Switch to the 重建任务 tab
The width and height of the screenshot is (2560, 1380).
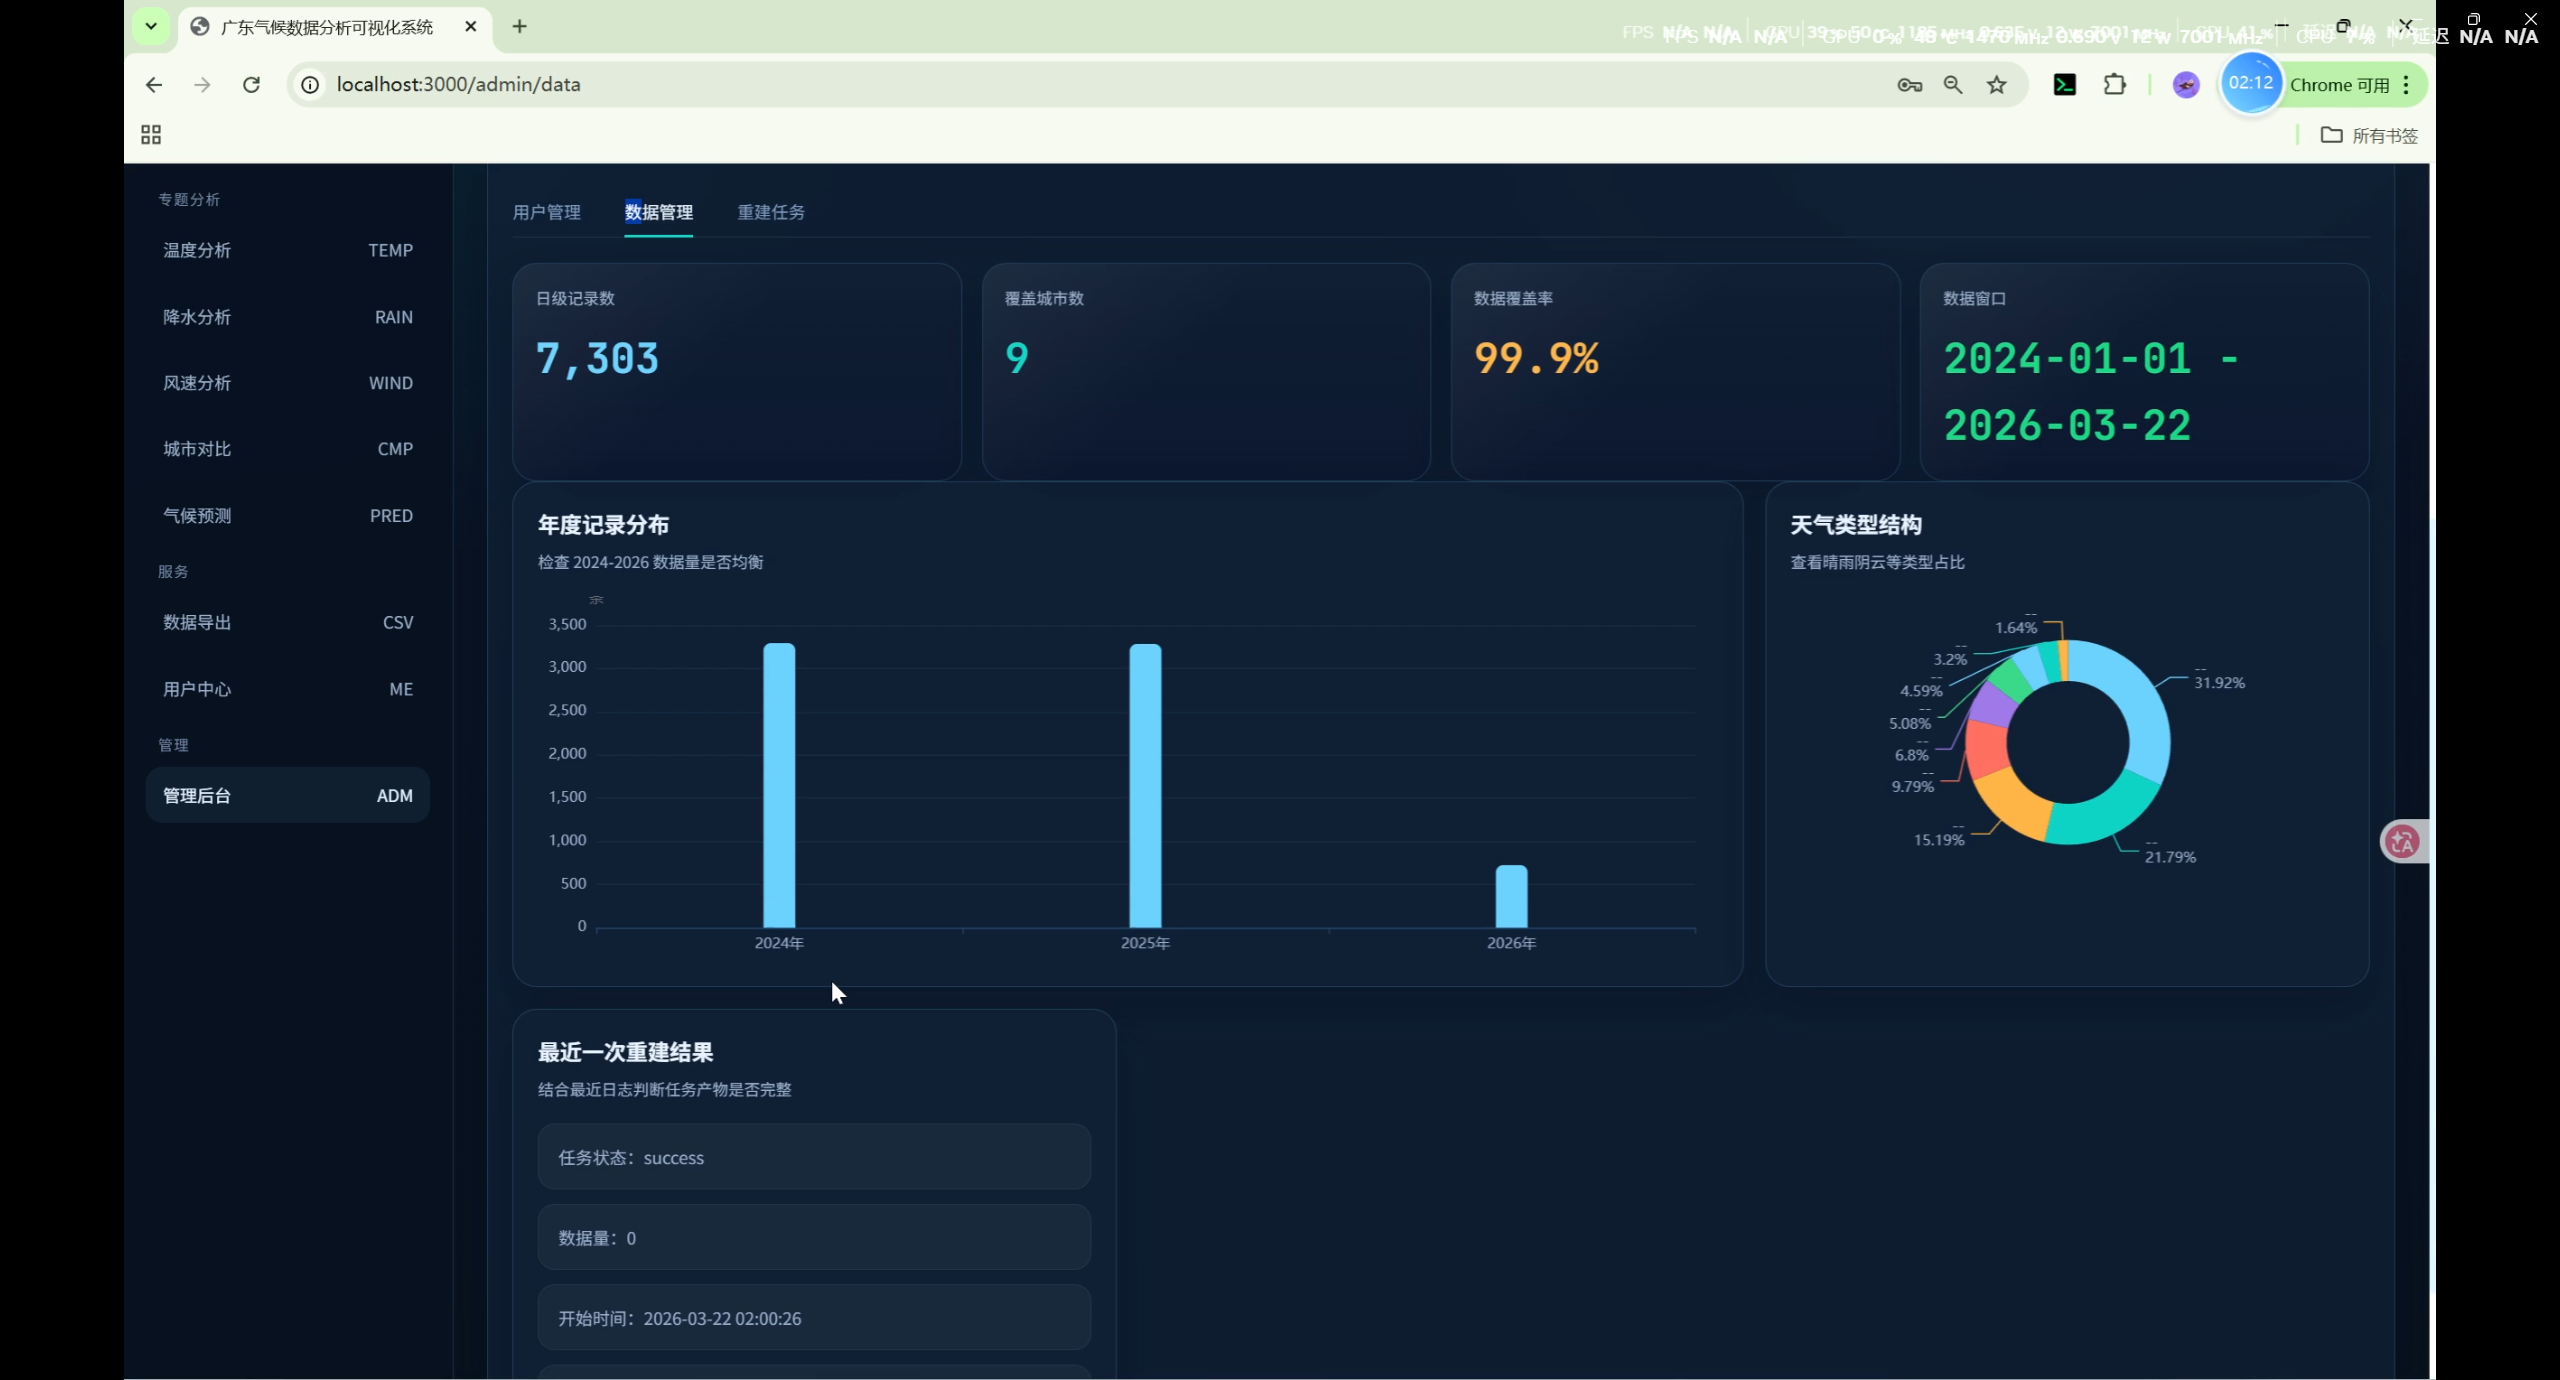[x=770, y=212]
